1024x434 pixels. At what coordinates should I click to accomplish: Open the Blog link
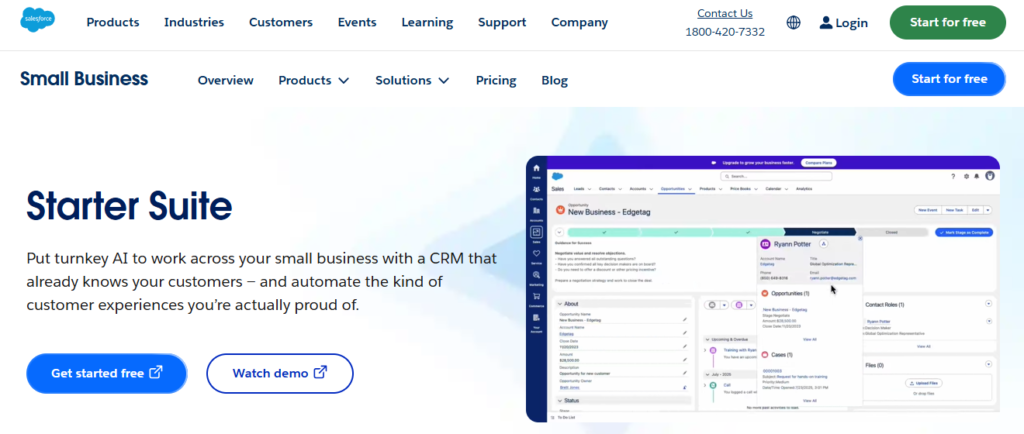(x=554, y=80)
